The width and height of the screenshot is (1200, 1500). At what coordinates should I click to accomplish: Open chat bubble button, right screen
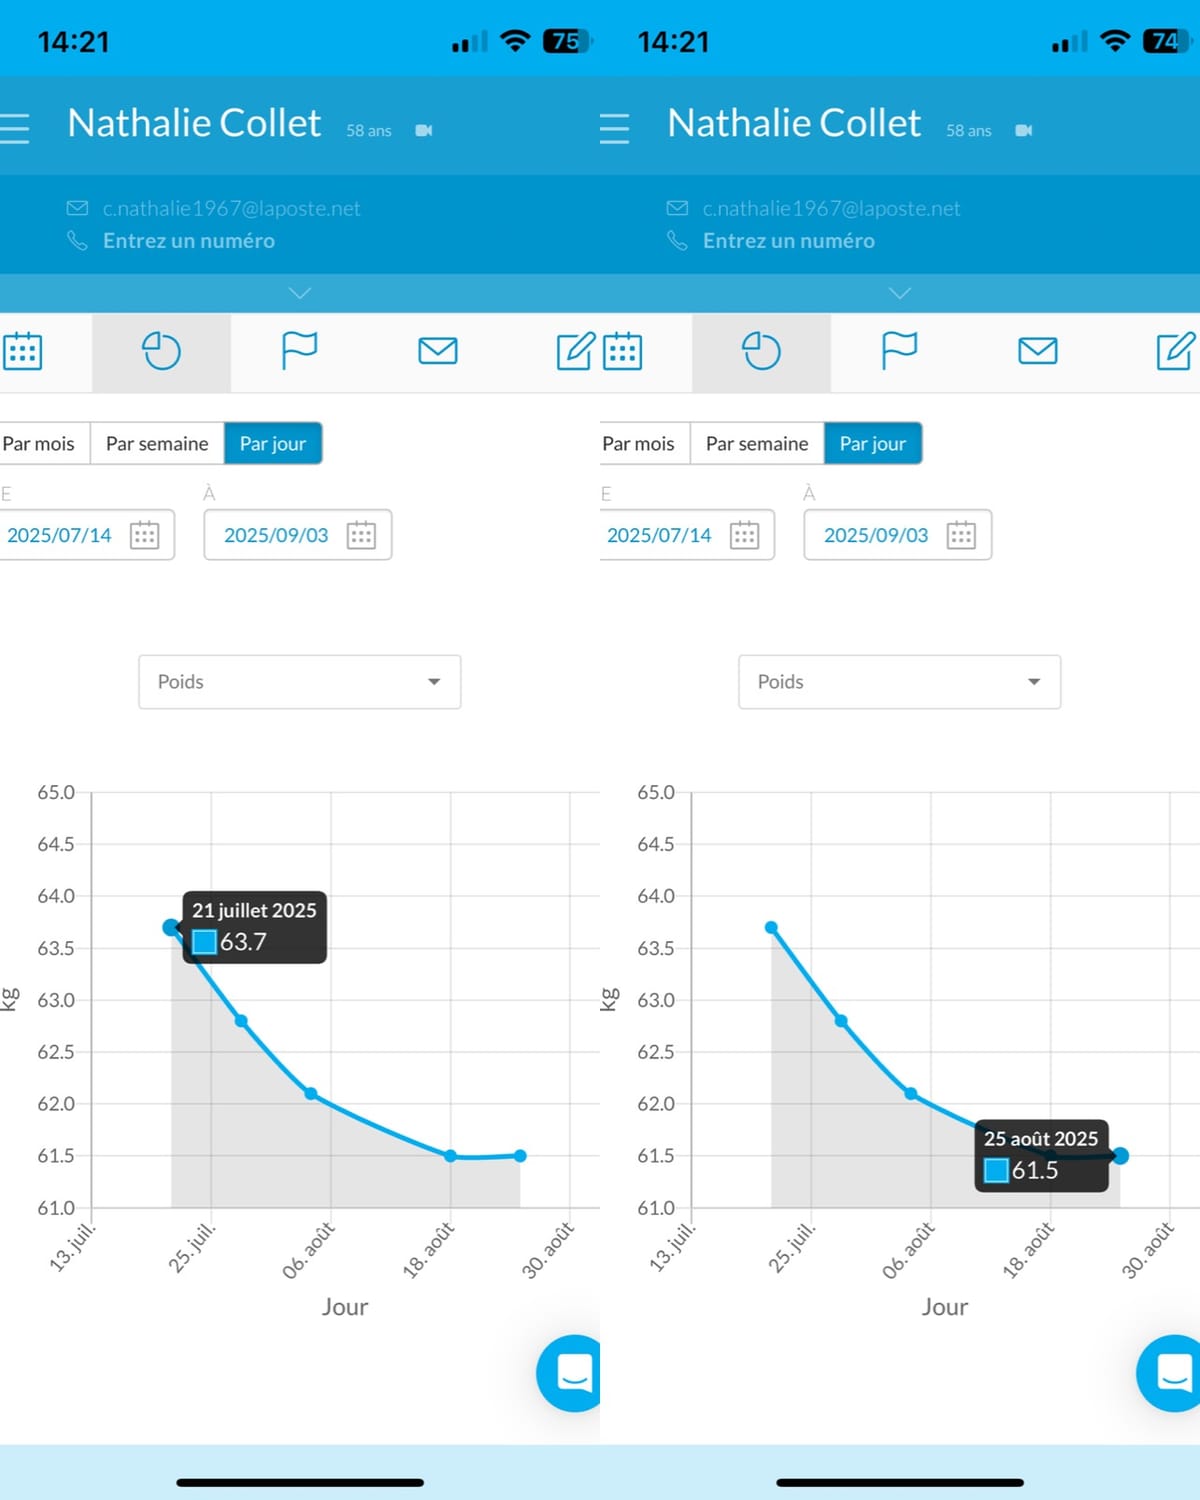pos(1170,1373)
